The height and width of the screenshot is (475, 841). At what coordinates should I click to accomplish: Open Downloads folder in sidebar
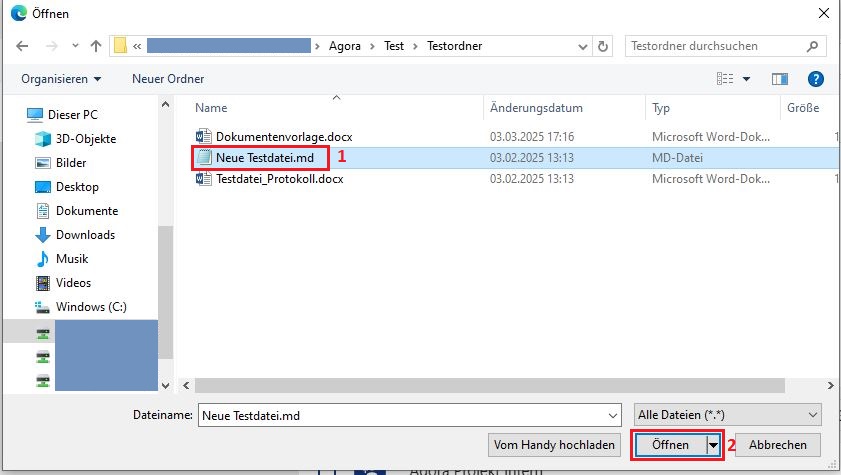(x=85, y=235)
